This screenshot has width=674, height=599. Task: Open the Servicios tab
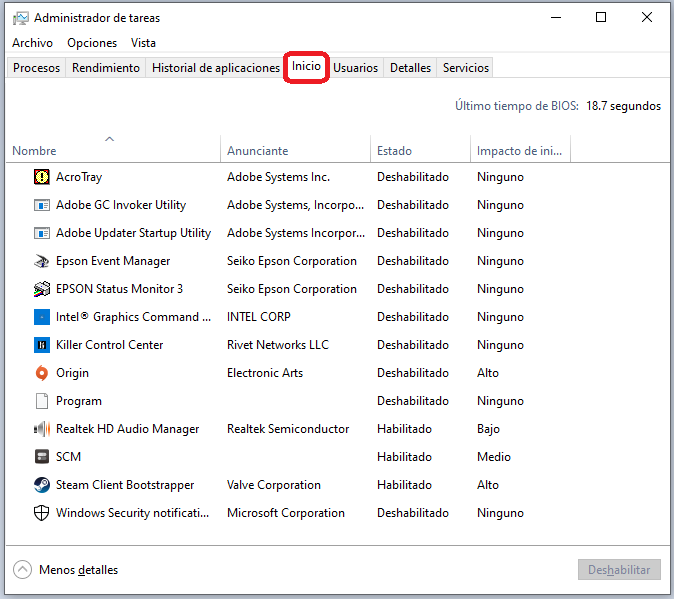tap(466, 68)
